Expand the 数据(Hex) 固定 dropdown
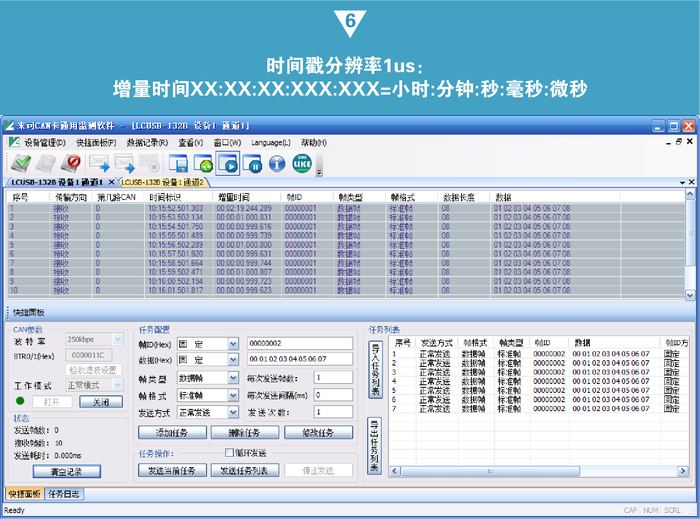700x519 pixels. click(x=233, y=360)
